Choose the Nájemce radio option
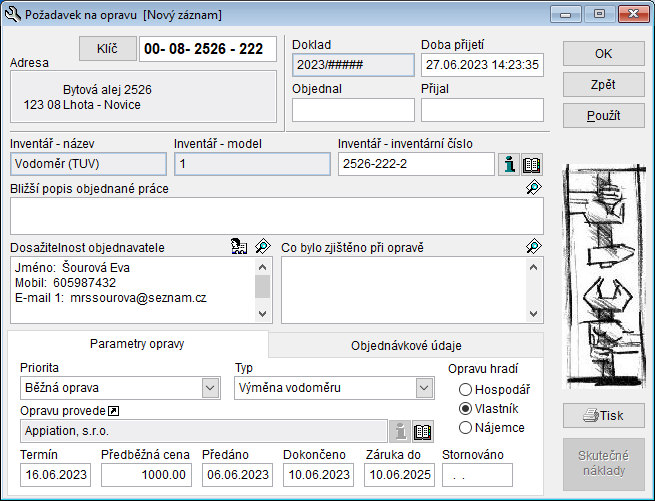Viewport: 655px width, 501px height. tap(465, 428)
